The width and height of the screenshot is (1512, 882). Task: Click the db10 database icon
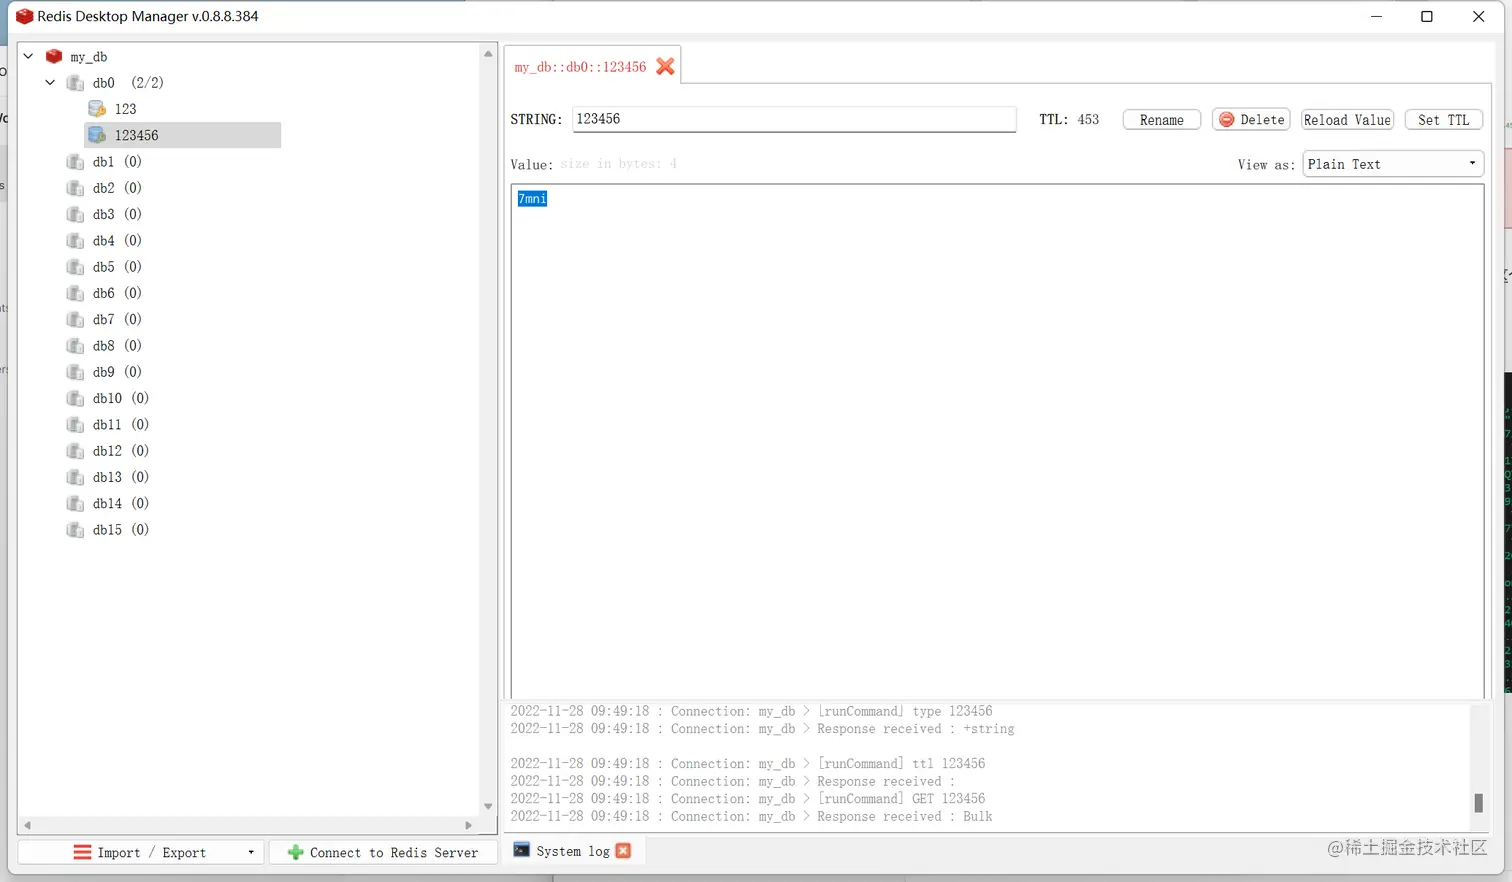tap(75, 398)
